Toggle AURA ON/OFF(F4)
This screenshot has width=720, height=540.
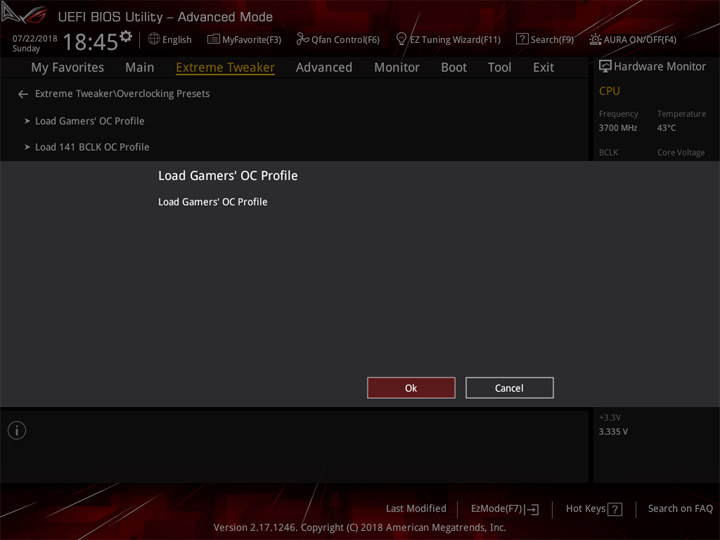(x=633, y=39)
